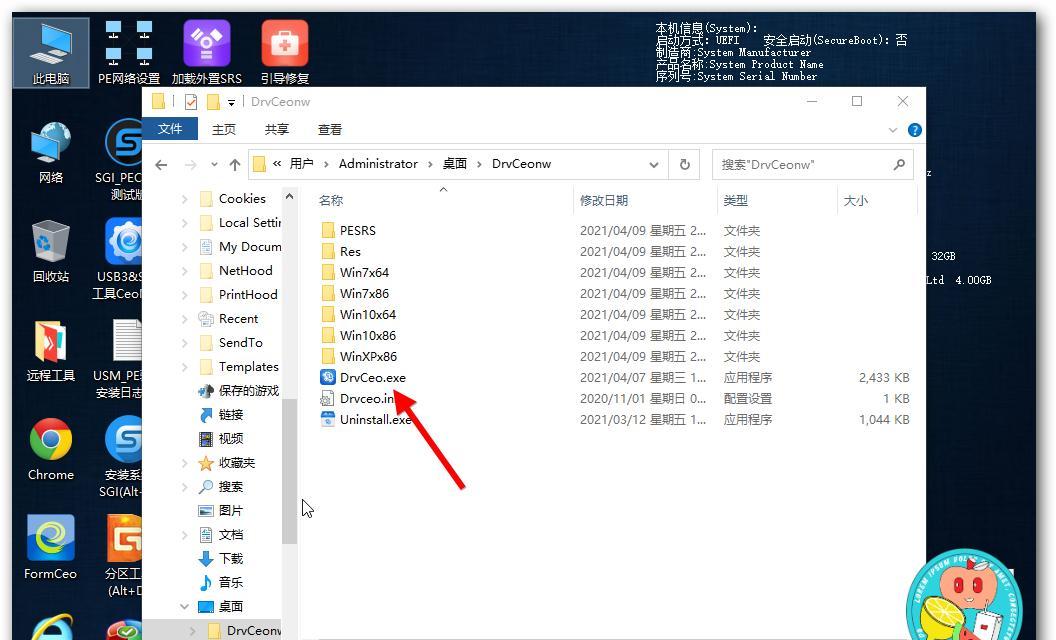The height and width of the screenshot is (640, 1056).
Task: Expand the Cookies tree node
Action: click(185, 199)
